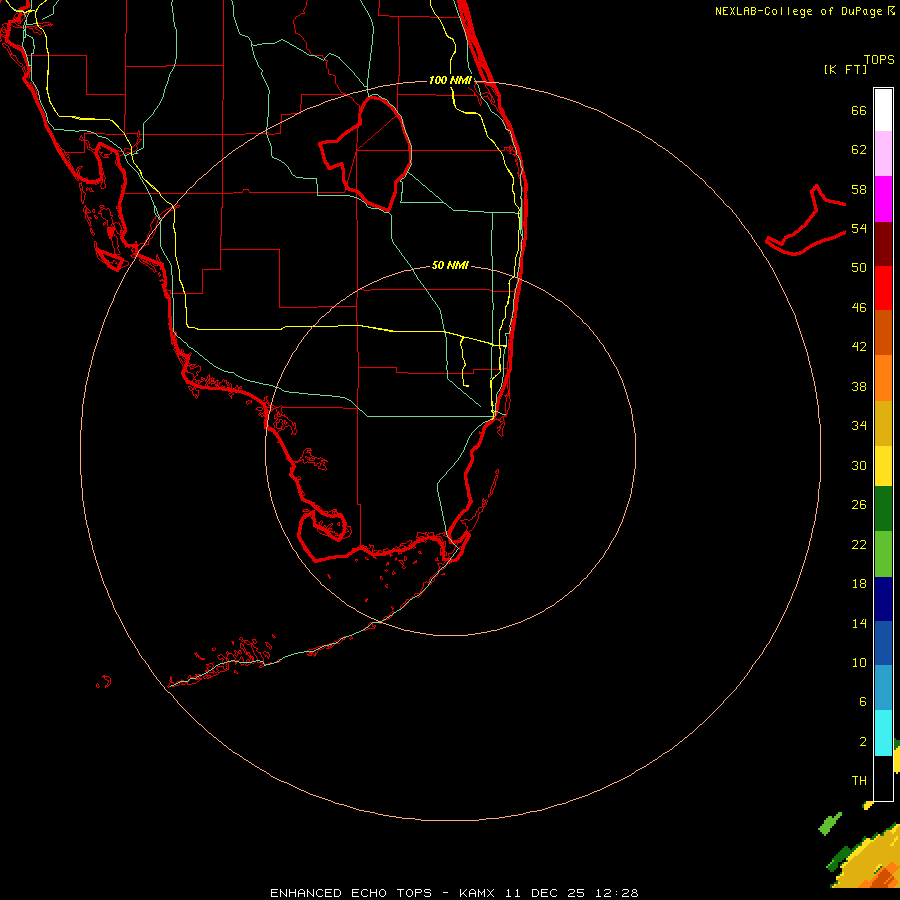Viewport: 900px width, 900px height.
Task: Select the dark red maroon legend swatch
Action: click(883, 243)
